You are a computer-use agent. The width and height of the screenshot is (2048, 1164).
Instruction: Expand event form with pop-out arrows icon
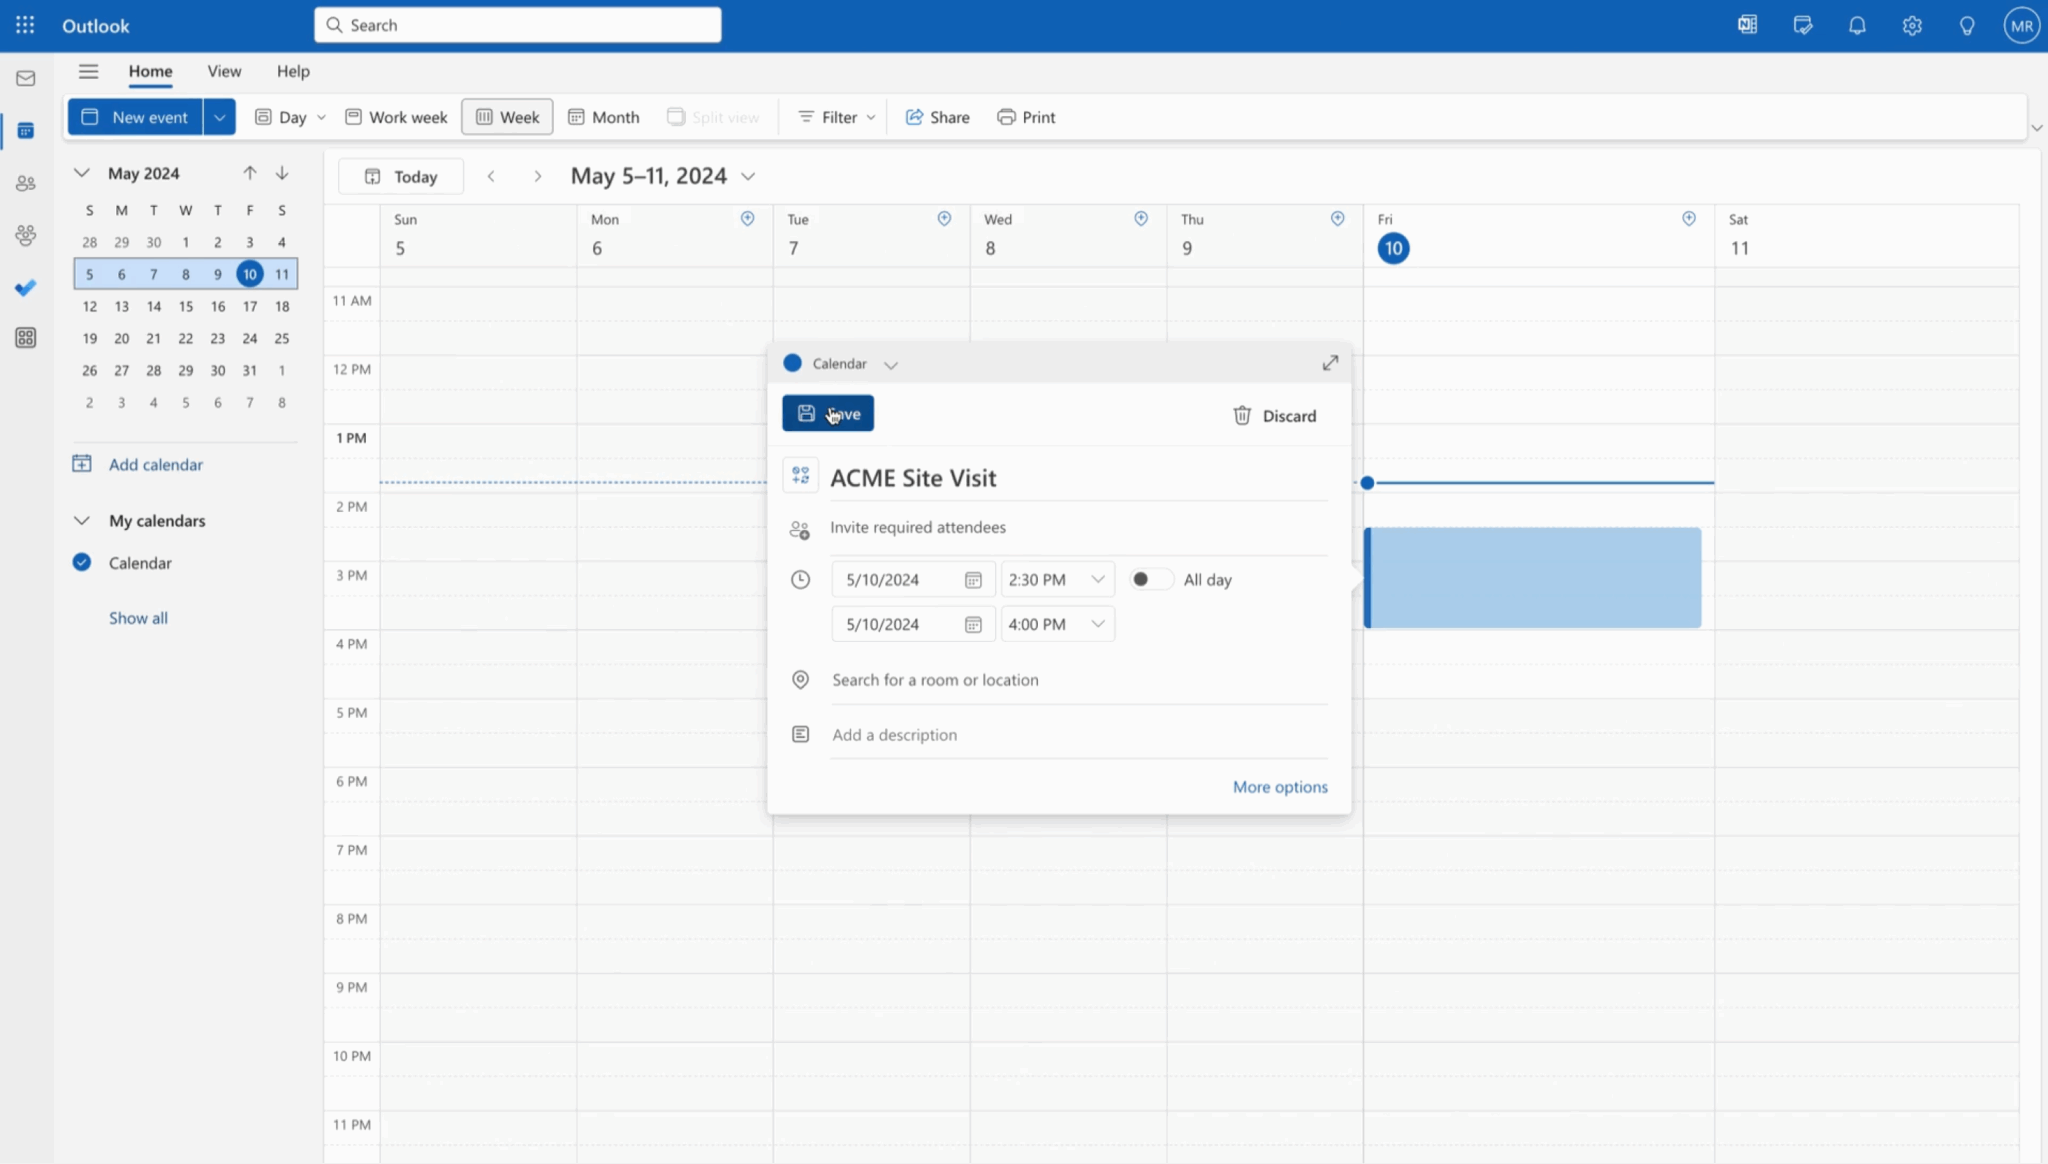[x=1330, y=363]
